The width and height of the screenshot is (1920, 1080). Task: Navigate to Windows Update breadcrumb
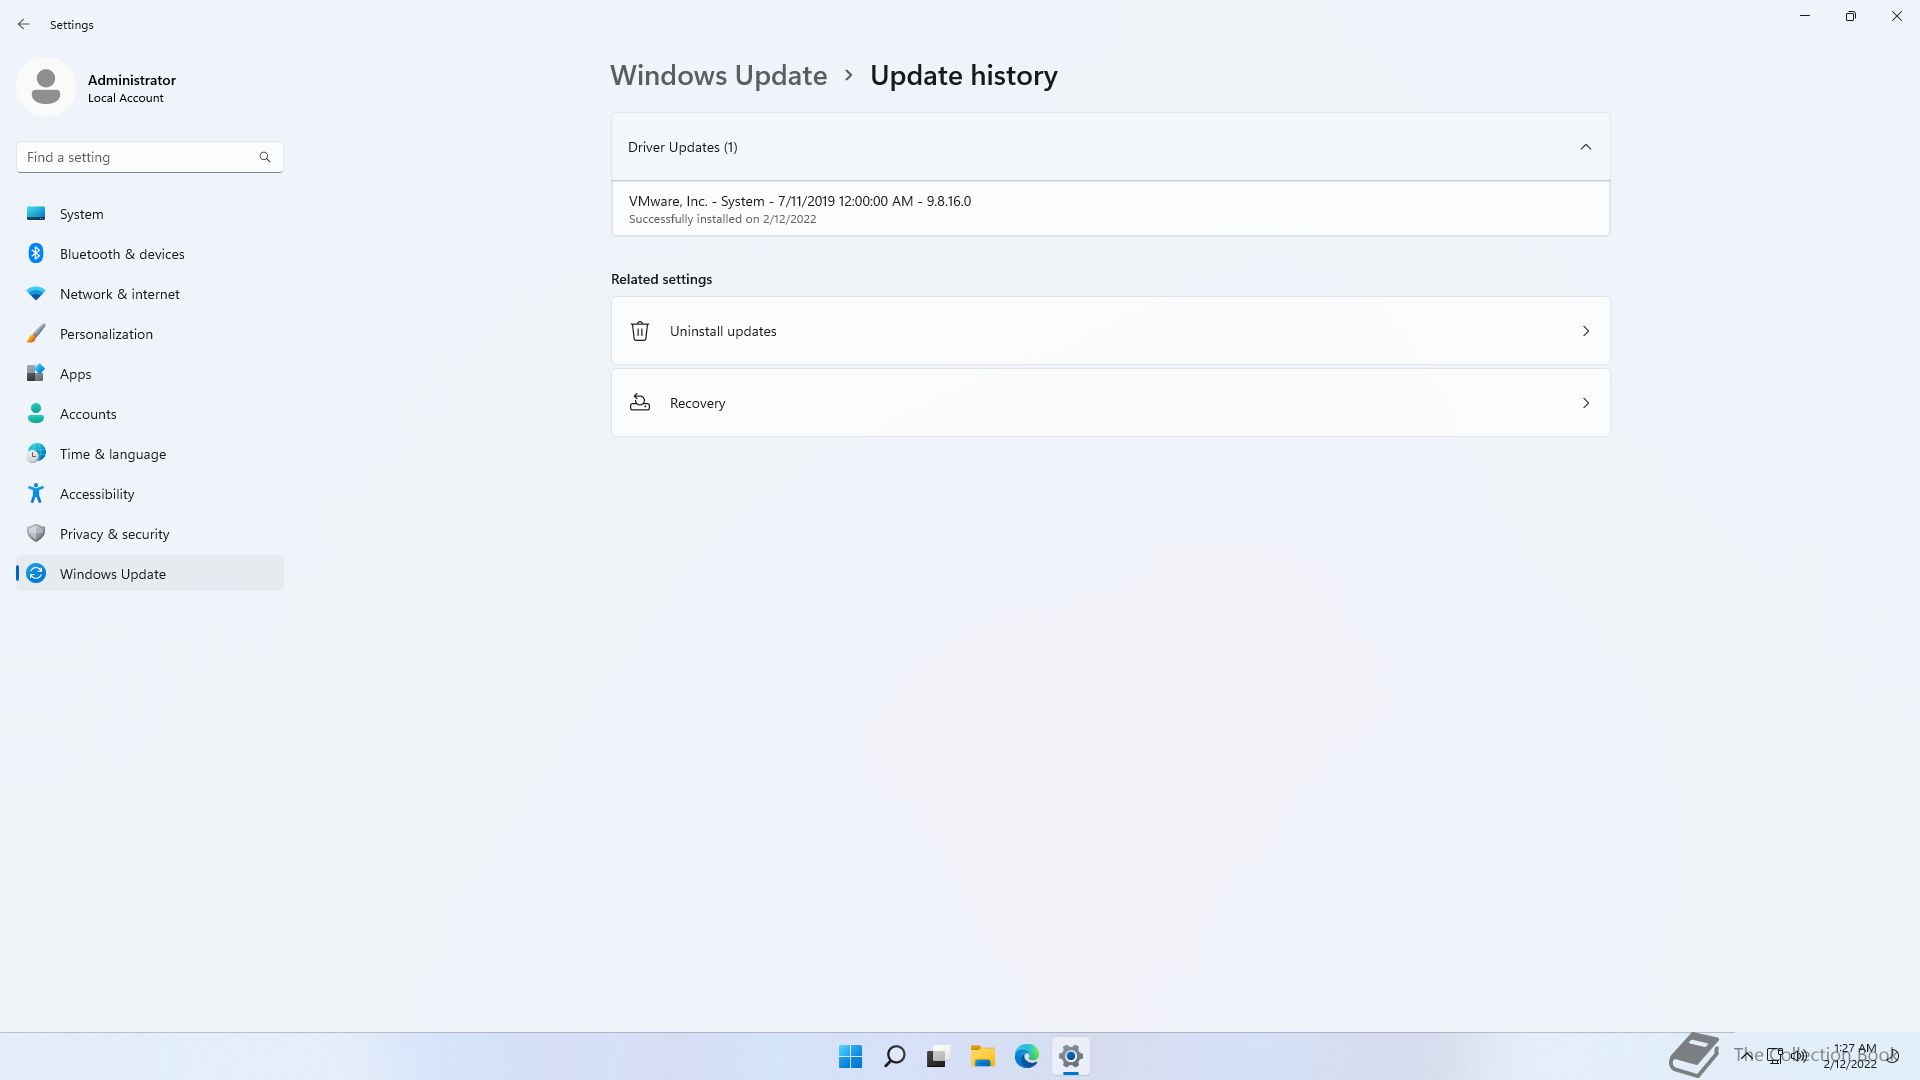tap(719, 75)
